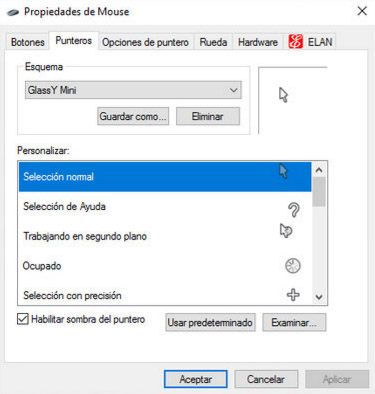Click the mouse icon in the title bar
375x394 pixels.
point(13,12)
